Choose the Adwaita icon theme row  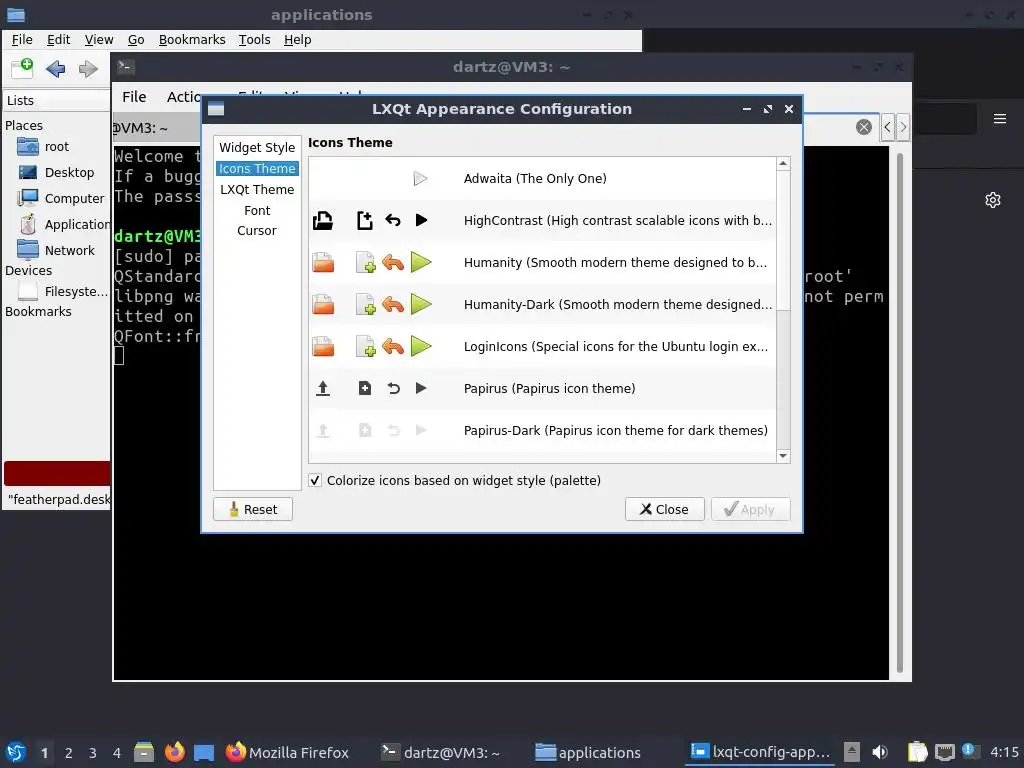pos(542,178)
